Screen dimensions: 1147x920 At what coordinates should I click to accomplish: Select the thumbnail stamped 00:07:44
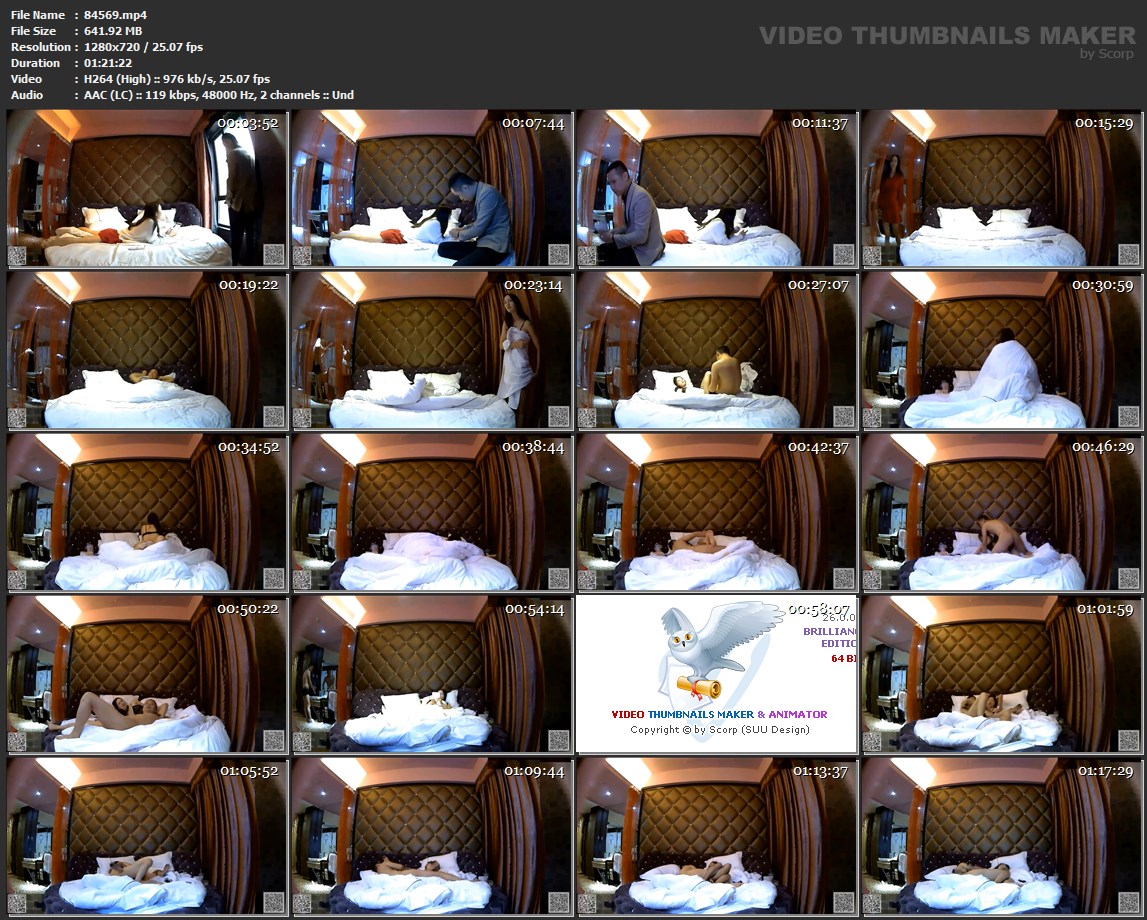[x=432, y=188]
